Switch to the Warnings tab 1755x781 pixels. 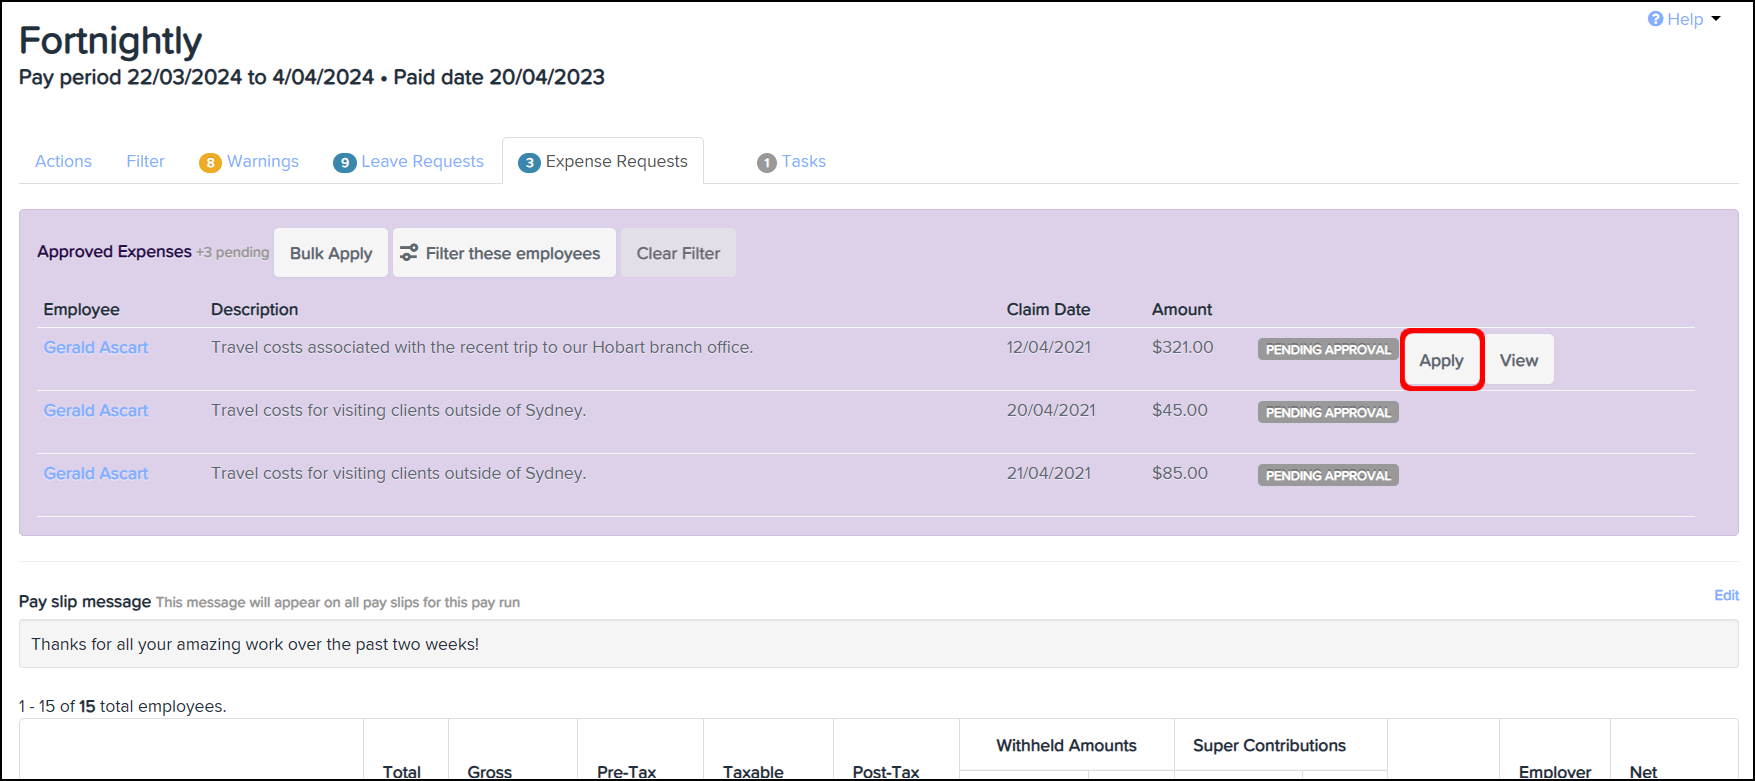[262, 161]
